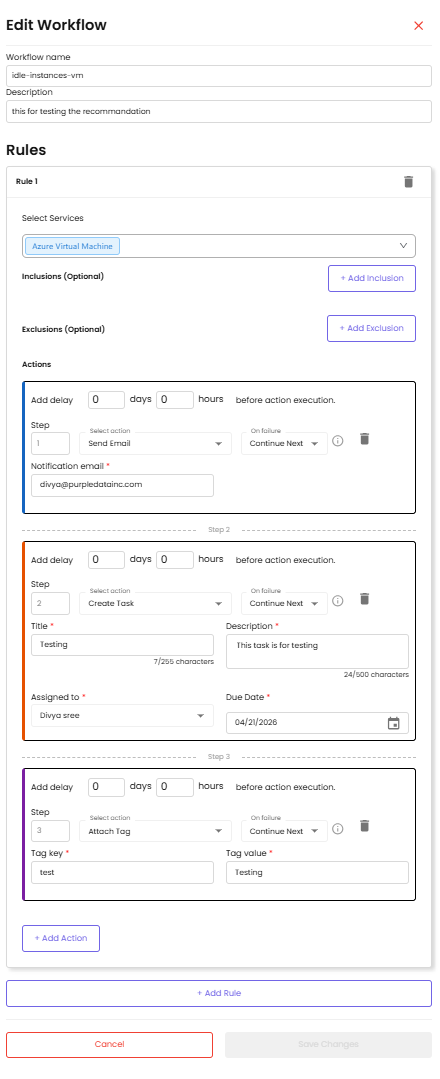
Task: Show info for Send Email on-failure option
Action: click(x=337, y=441)
